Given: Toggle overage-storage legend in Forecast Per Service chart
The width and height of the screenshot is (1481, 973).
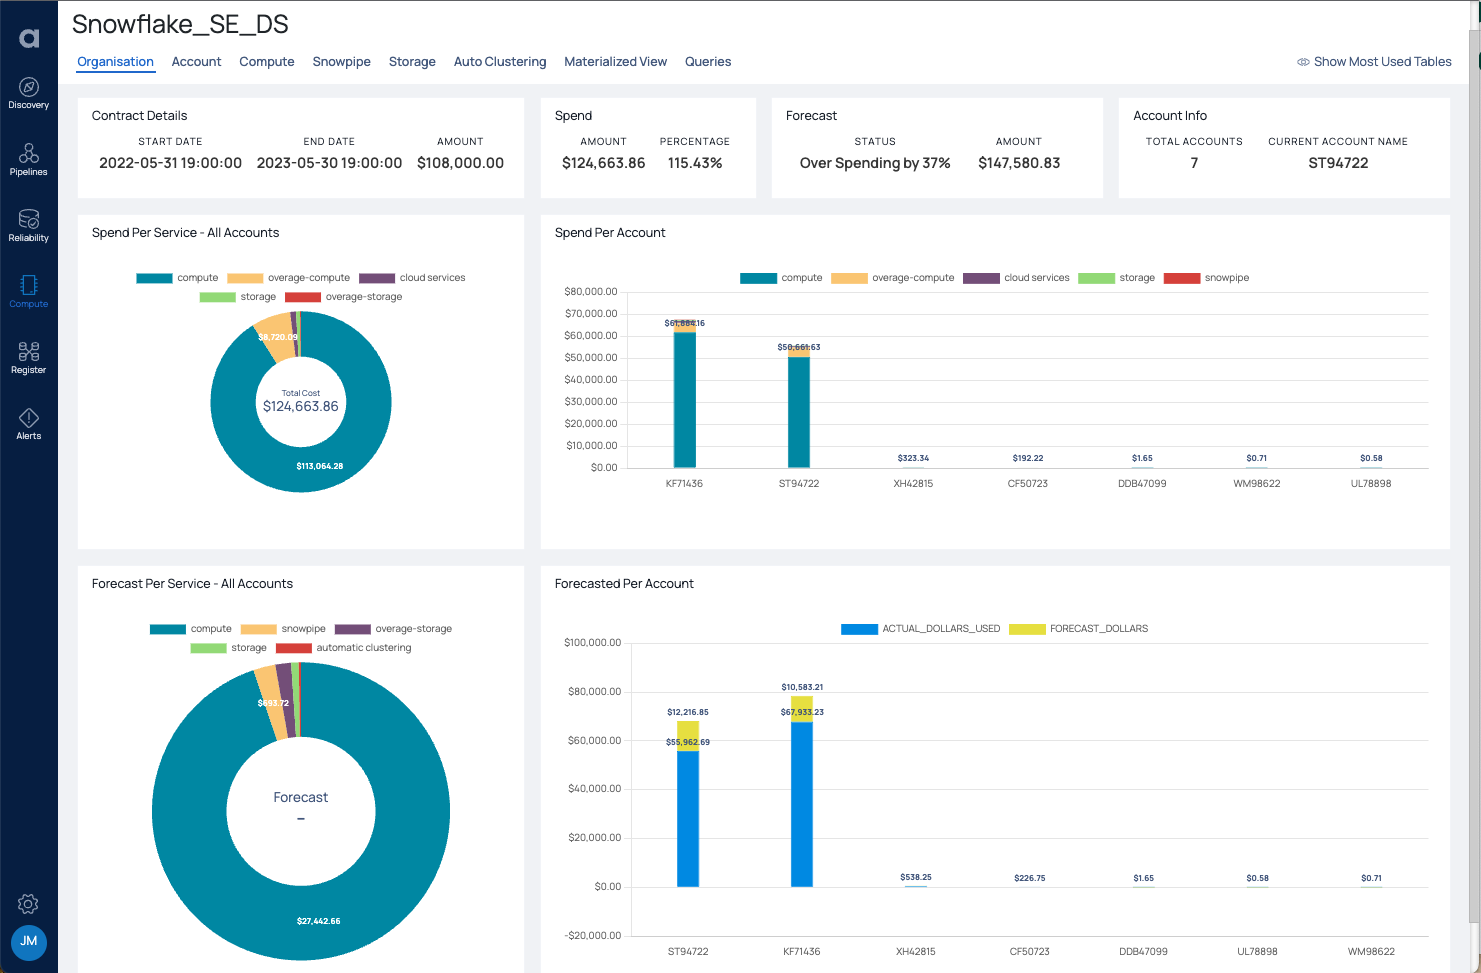Looking at the screenshot, I should (x=393, y=629).
